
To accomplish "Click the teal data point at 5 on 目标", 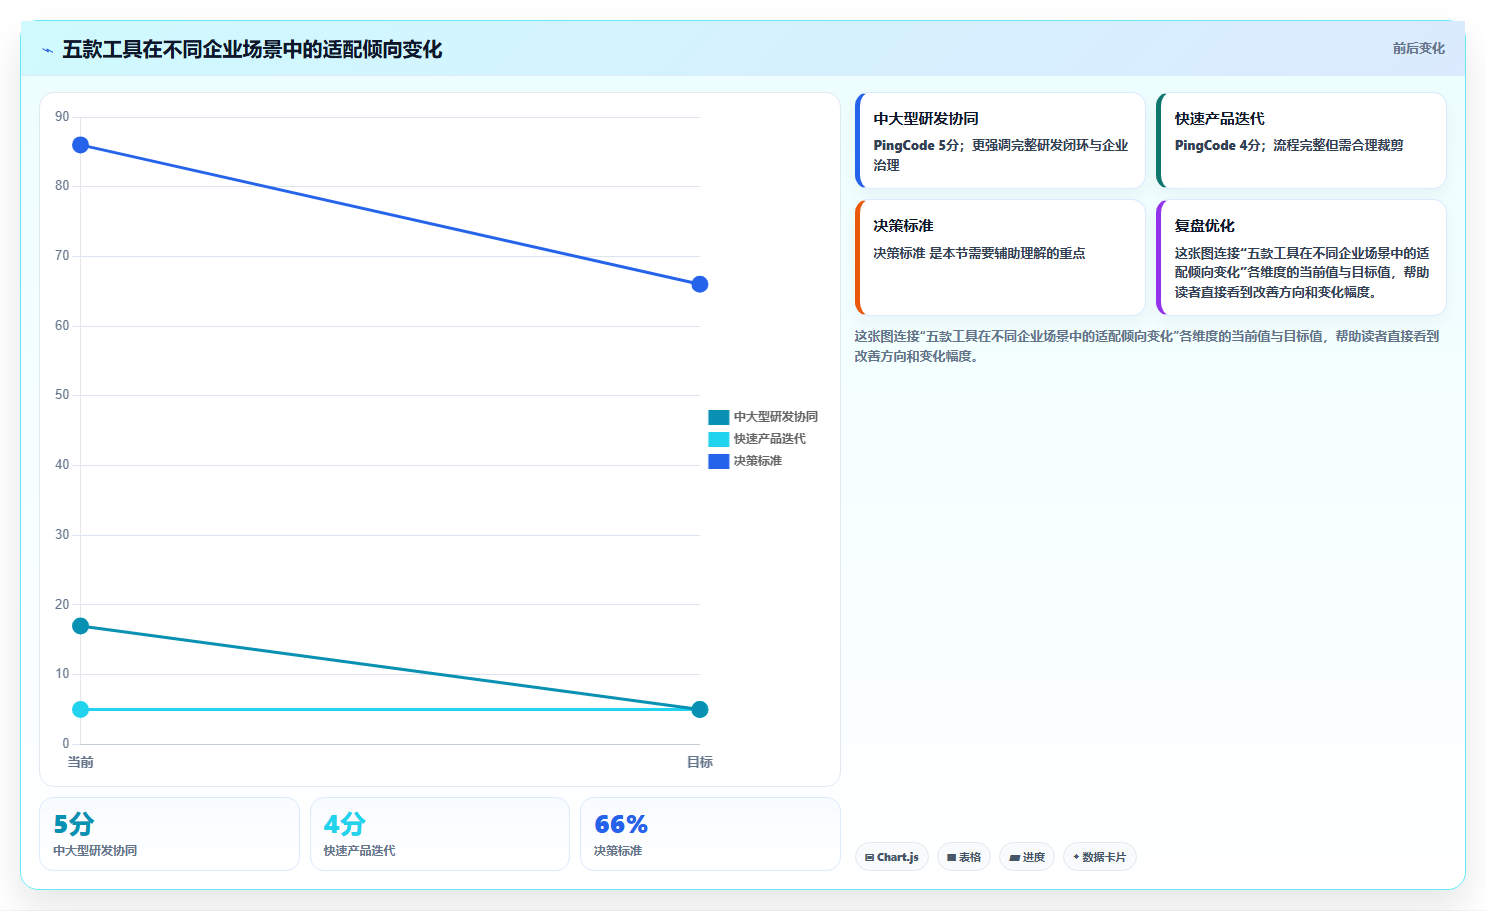I will (x=700, y=710).
